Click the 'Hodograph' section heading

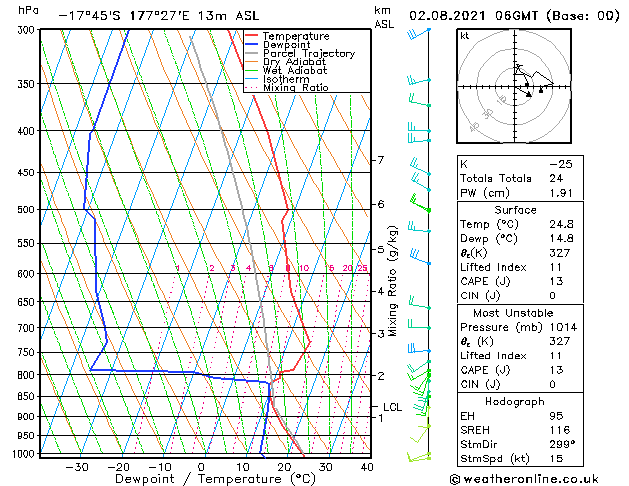point(515,401)
